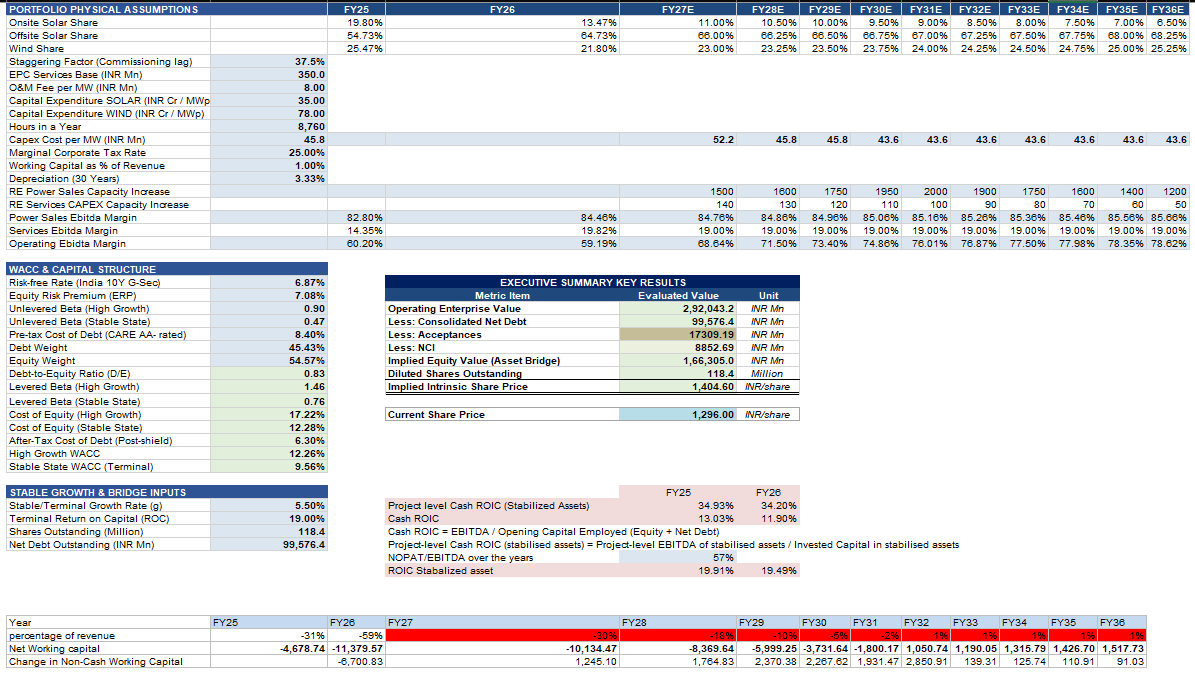The width and height of the screenshot is (1195, 673).
Task: Select the FY25 Net Working capital -4,678.74 cell
Action: coord(269,649)
